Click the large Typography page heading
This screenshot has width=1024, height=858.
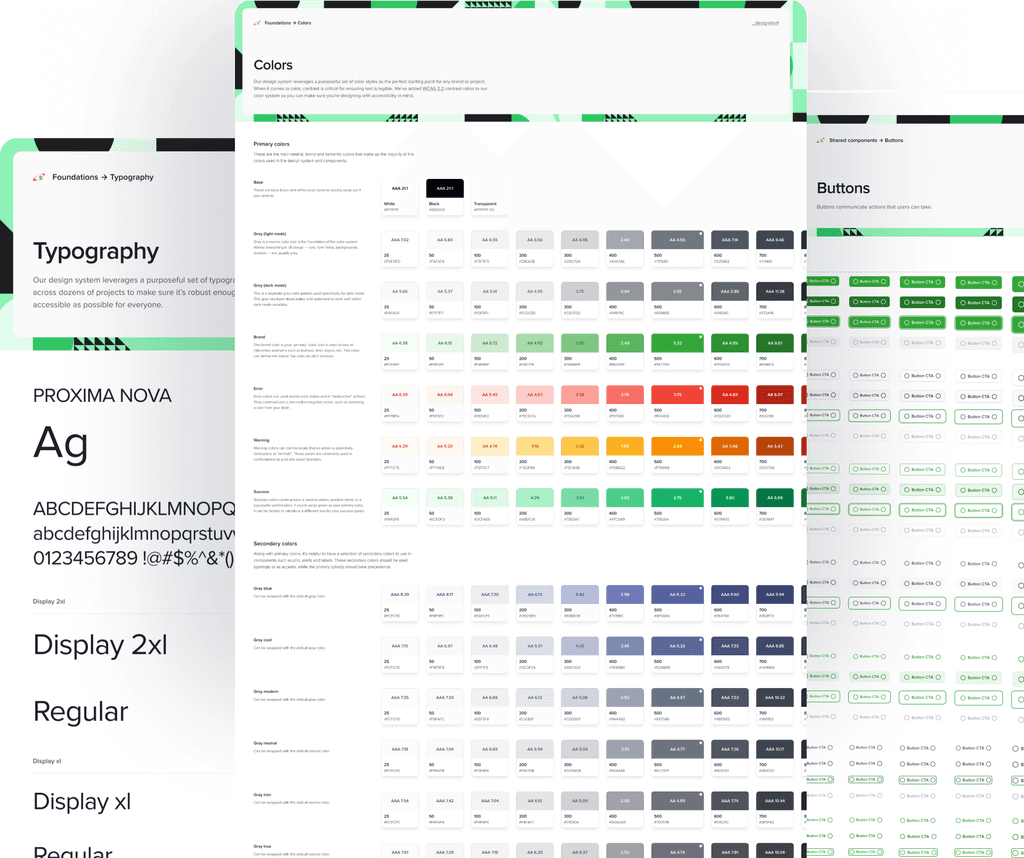click(x=96, y=252)
